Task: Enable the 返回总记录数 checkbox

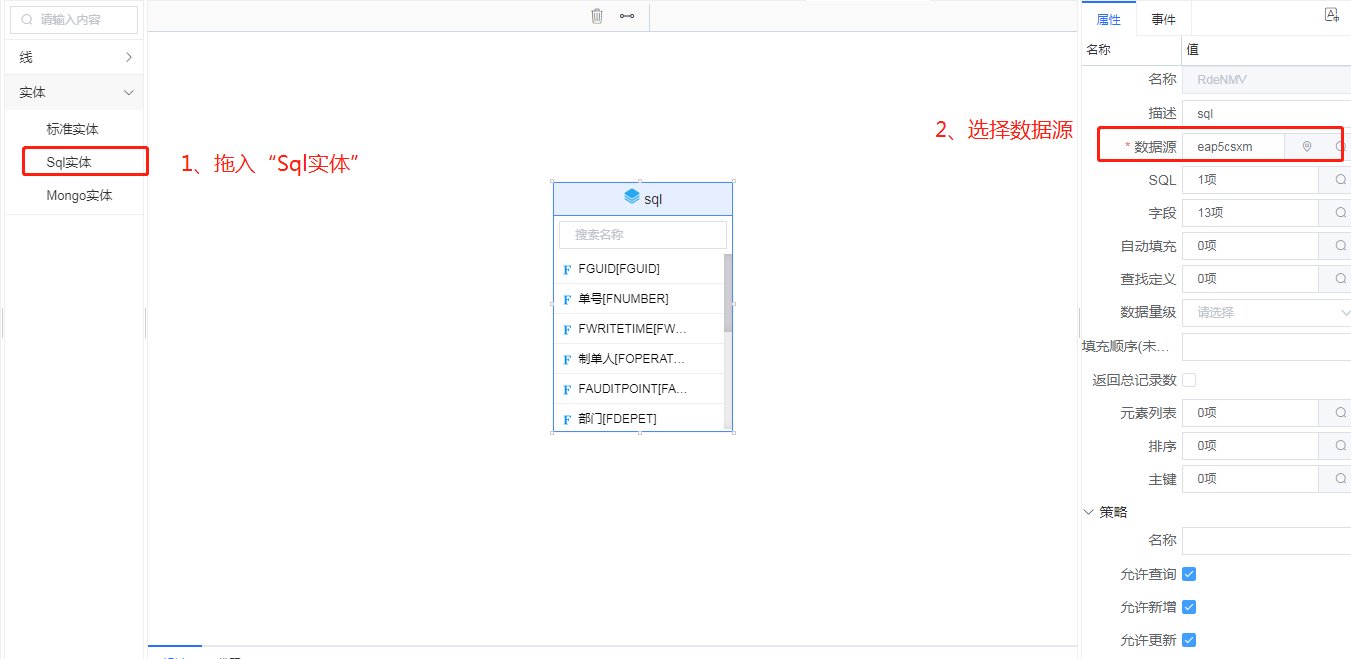Action: (x=1189, y=380)
